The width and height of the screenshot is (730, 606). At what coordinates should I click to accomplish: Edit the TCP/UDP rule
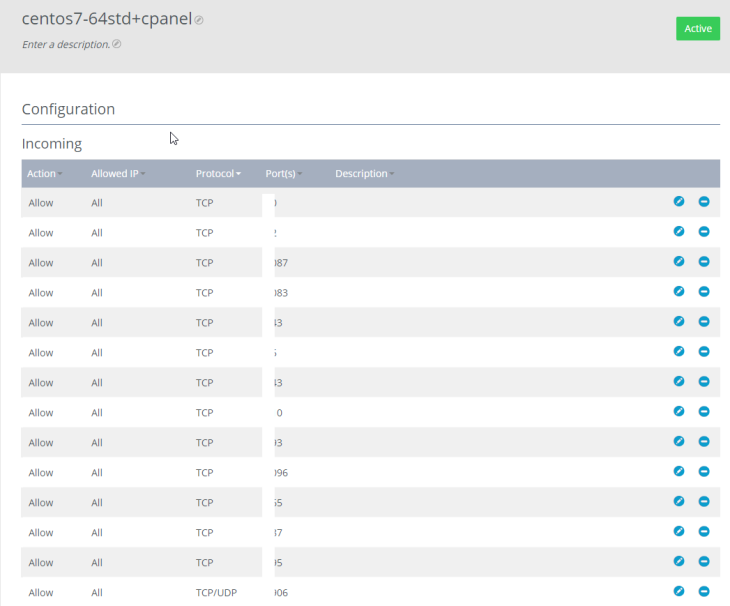pos(679,591)
